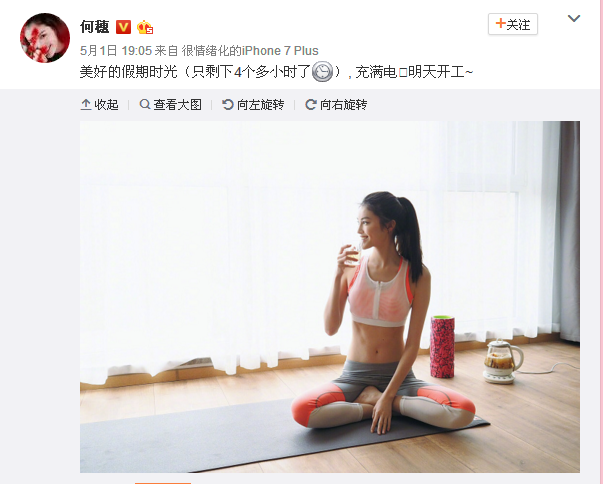Click the 何穗 profile avatar
The width and height of the screenshot is (603, 484).
click(x=45, y=38)
